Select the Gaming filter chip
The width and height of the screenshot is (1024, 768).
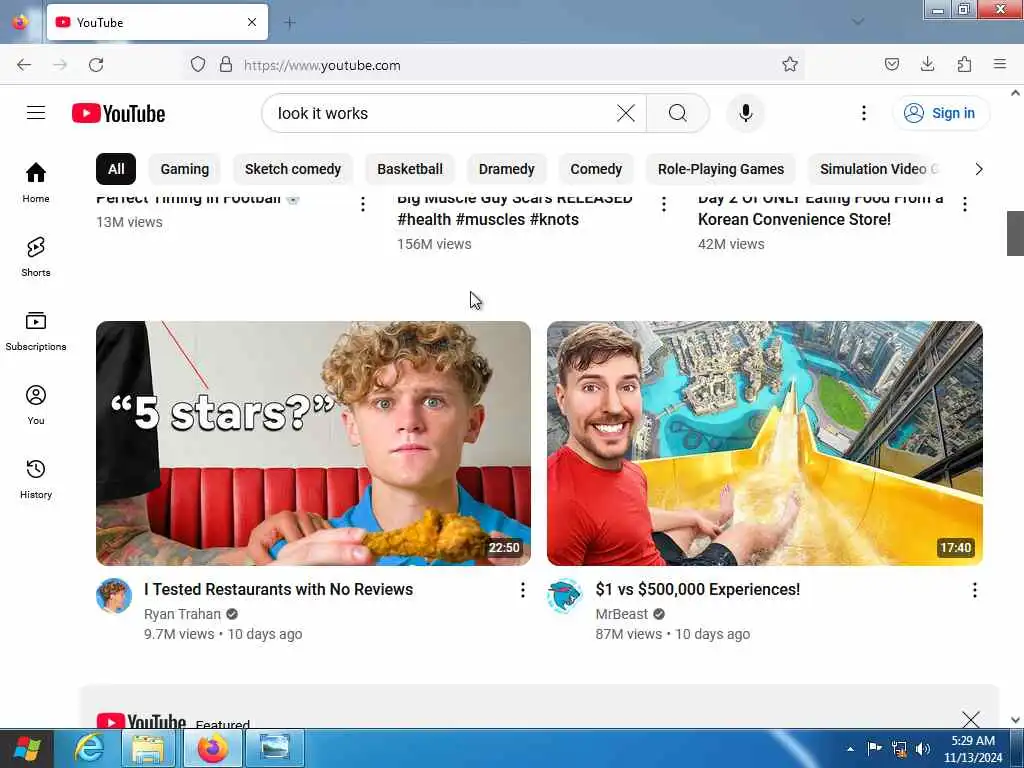click(185, 169)
